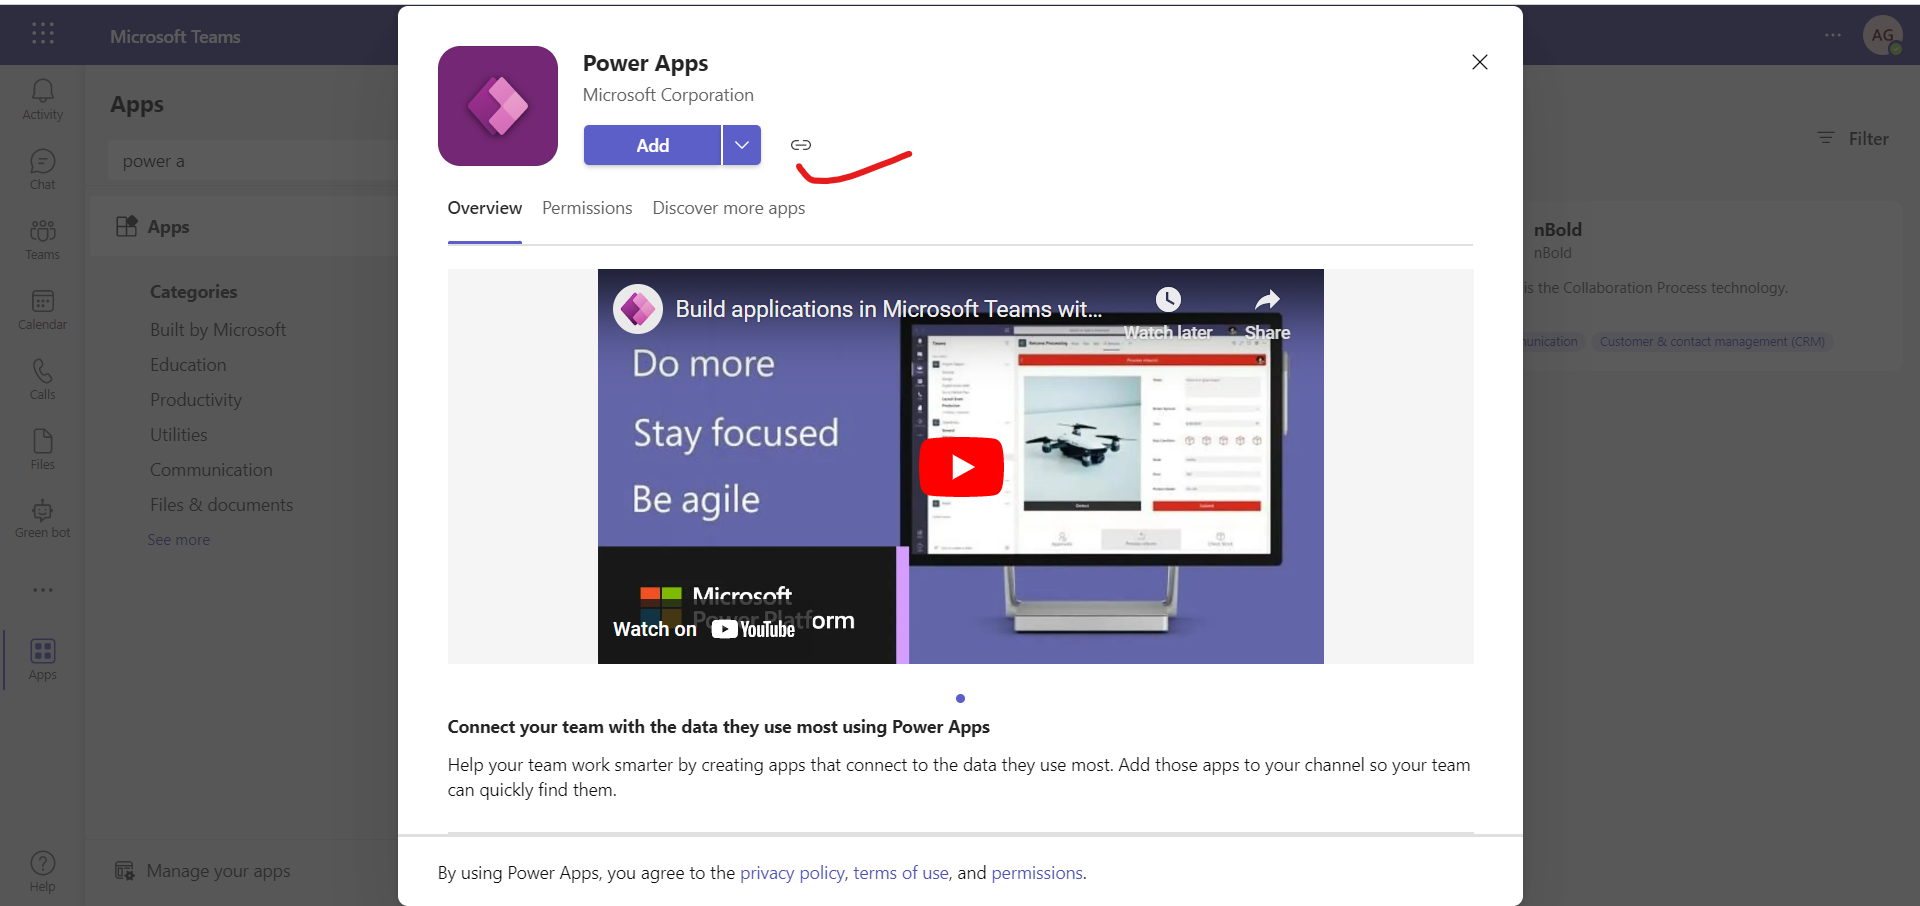
Task: Select the Calls icon
Action: click(x=42, y=379)
